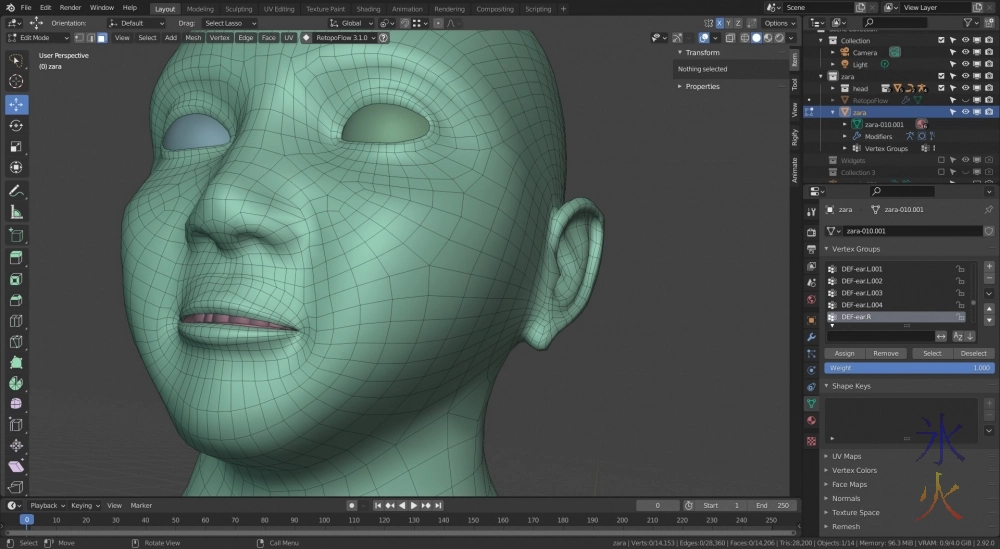
Task: Open the Modifier properties wrench tab
Action: [811, 336]
